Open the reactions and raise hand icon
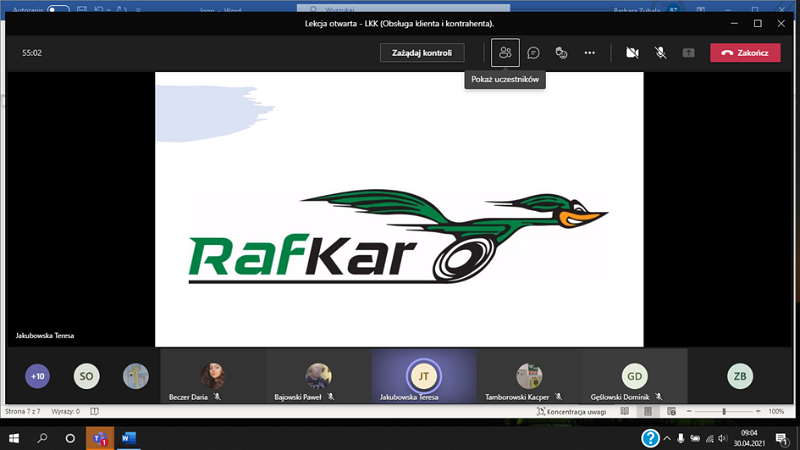 (561, 53)
